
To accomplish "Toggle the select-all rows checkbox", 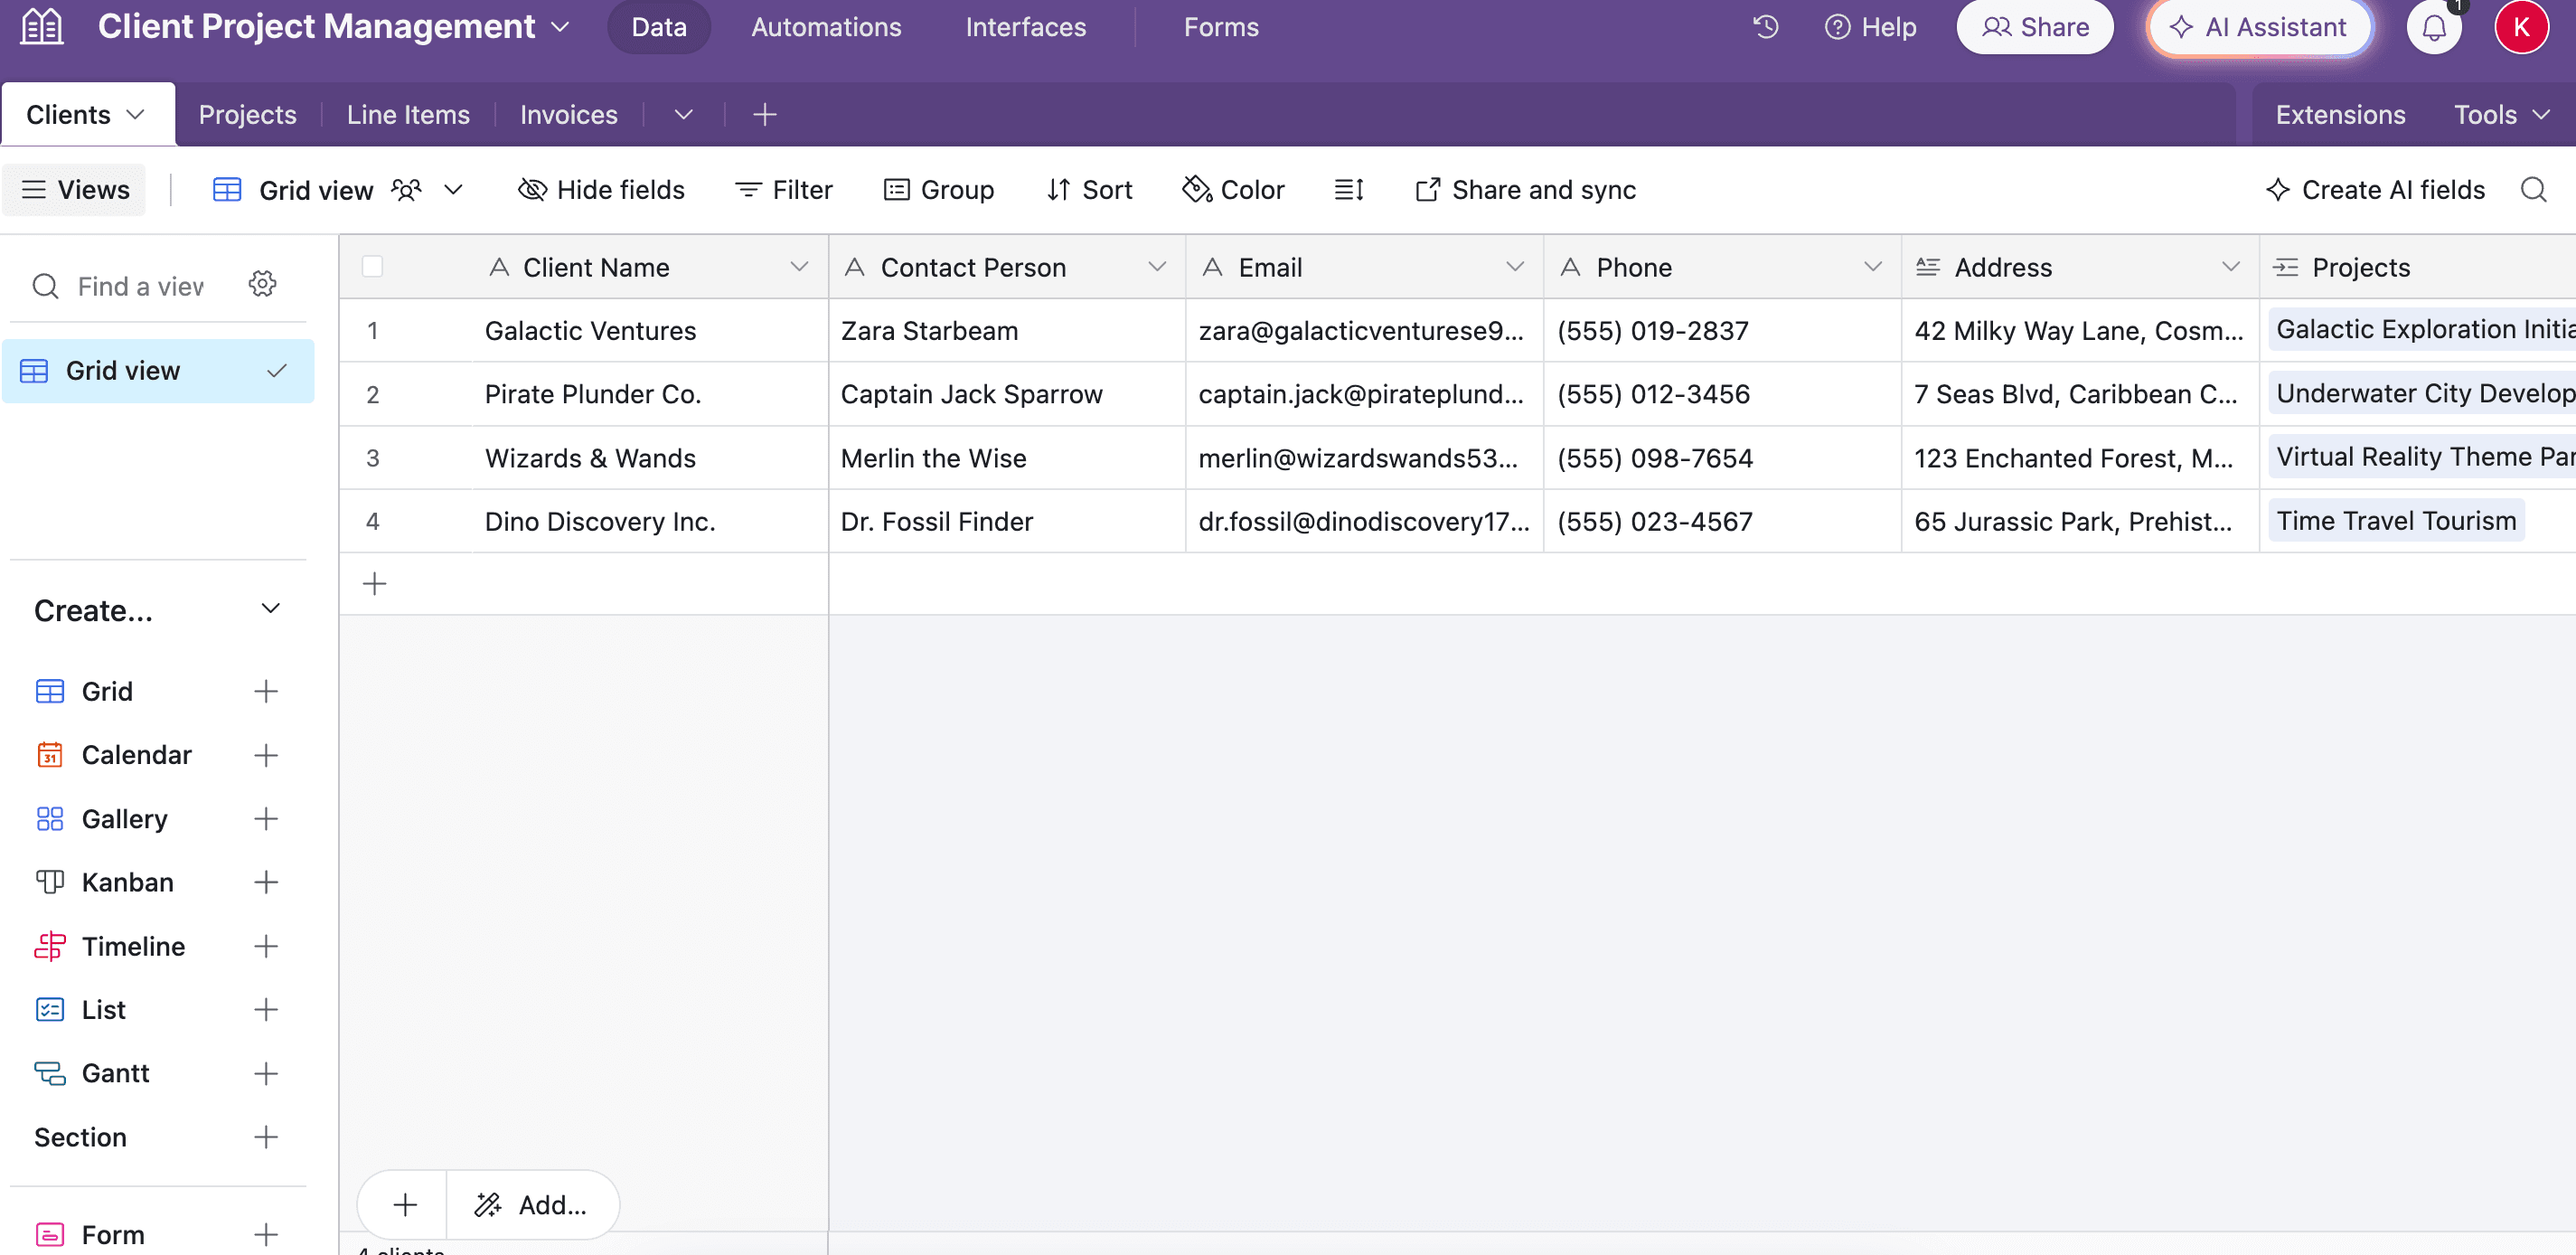I will [x=372, y=267].
